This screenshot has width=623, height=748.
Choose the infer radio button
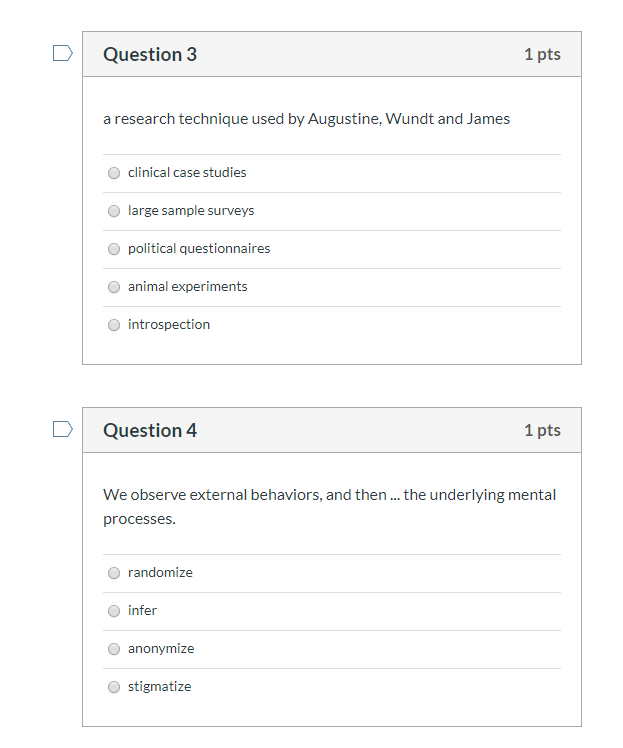pos(114,611)
